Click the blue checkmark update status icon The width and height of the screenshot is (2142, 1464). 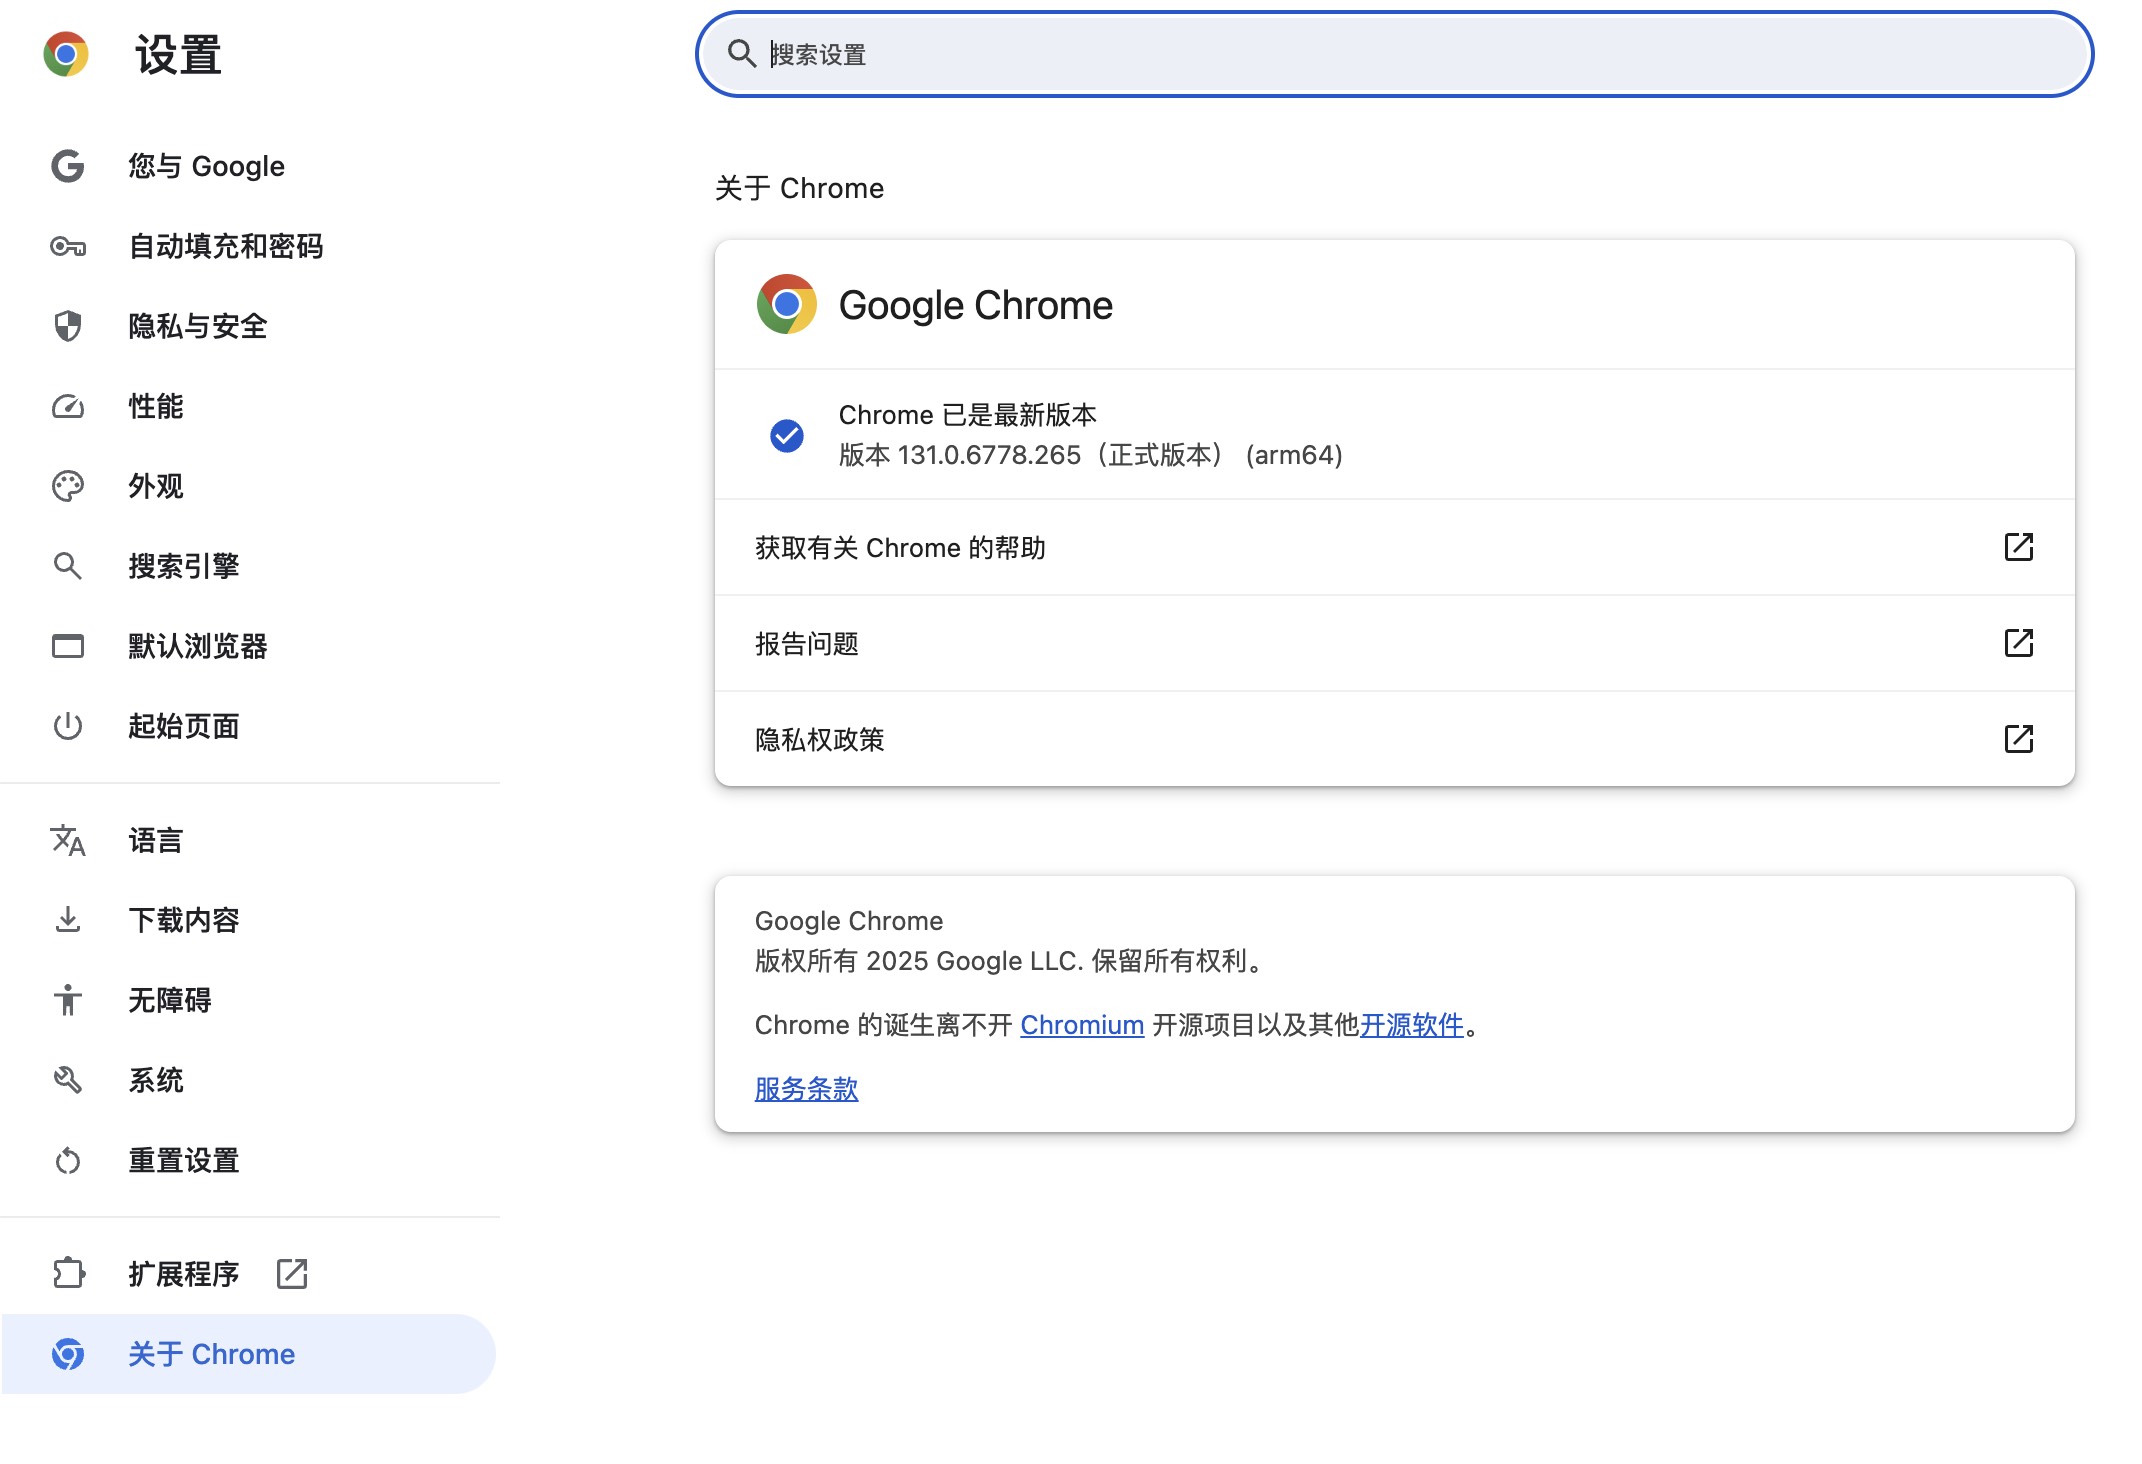[x=787, y=435]
